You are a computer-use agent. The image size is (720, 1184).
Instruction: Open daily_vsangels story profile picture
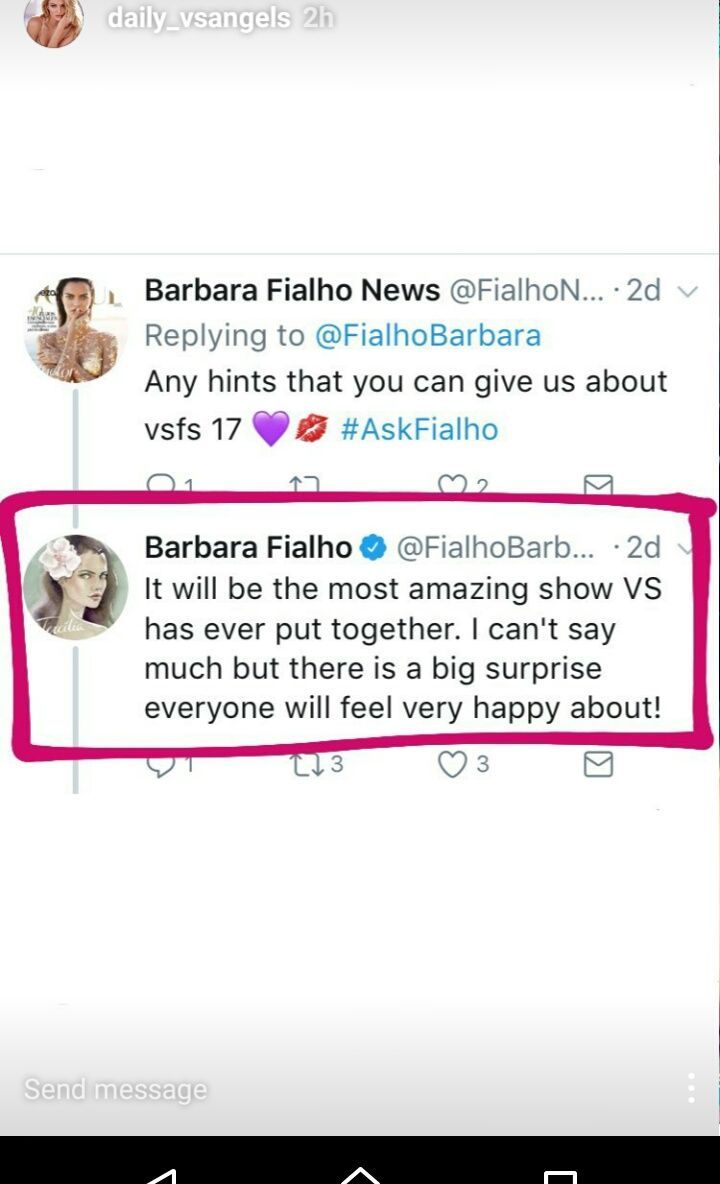tap(53, 21)
